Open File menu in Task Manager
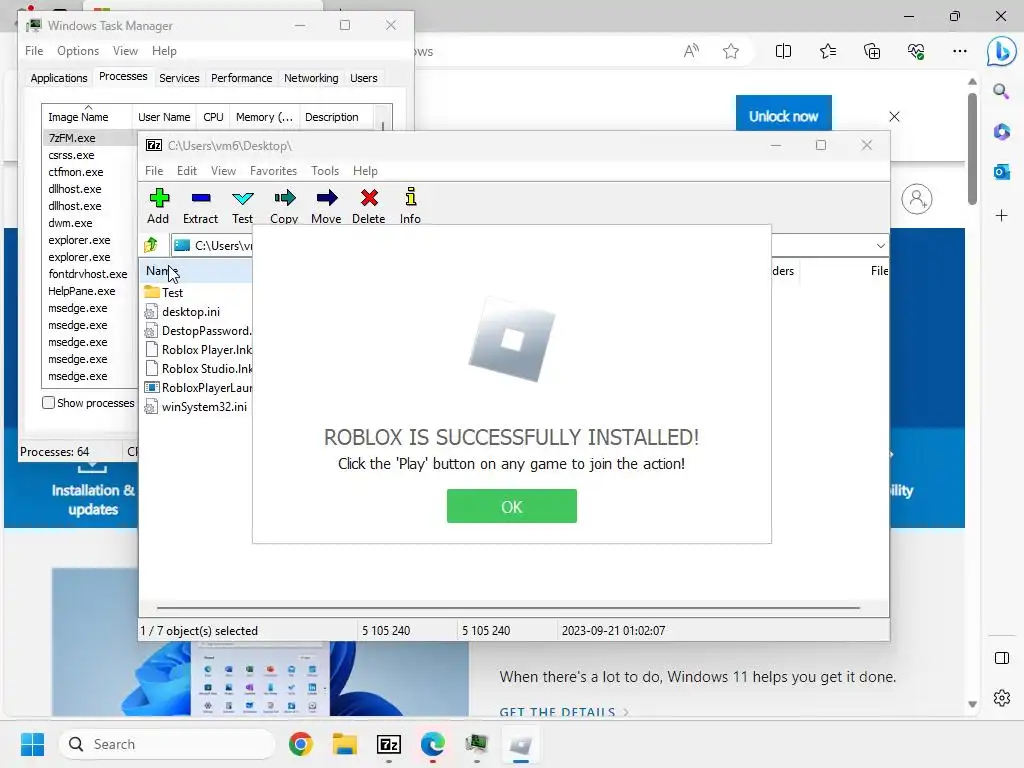 [x=34, y=51]
